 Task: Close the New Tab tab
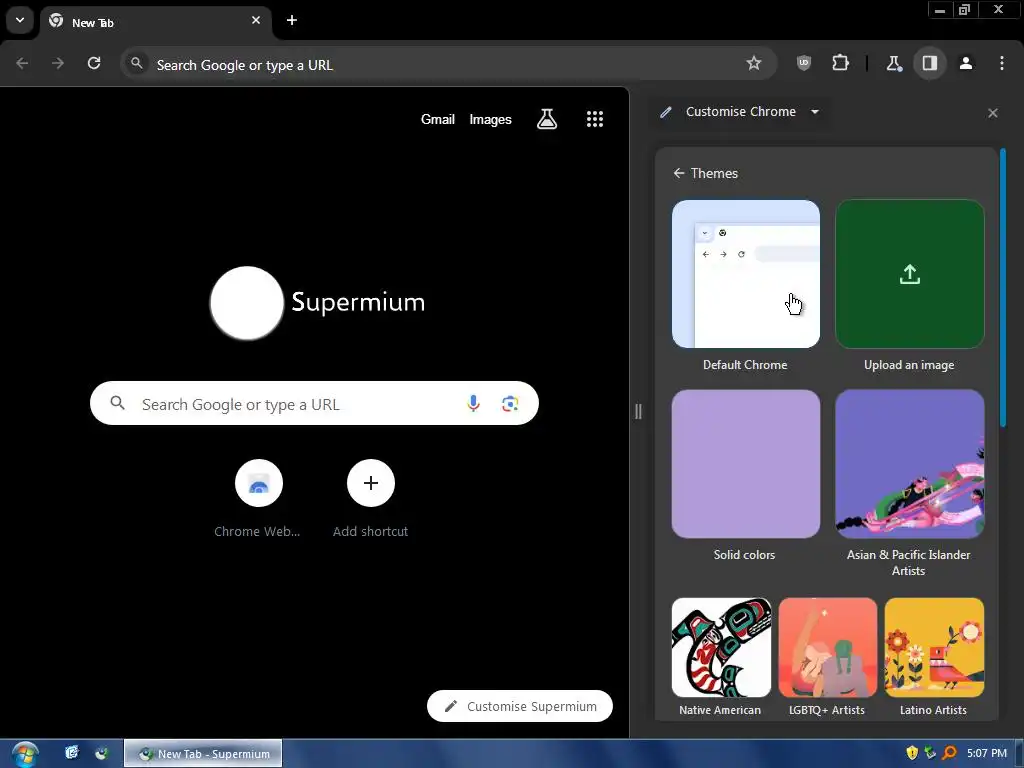(x=256, y=20)
